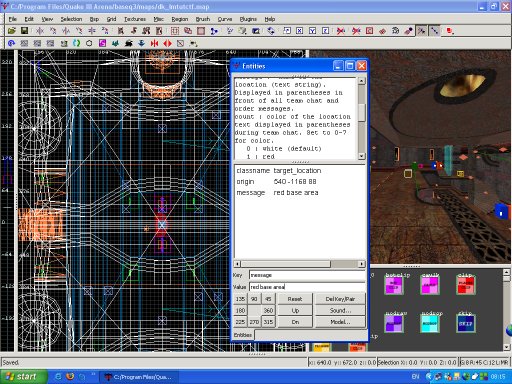This screenshot has width=512, height=384.
Task: Set angle with the 270 button
Action: pos(254,322)
